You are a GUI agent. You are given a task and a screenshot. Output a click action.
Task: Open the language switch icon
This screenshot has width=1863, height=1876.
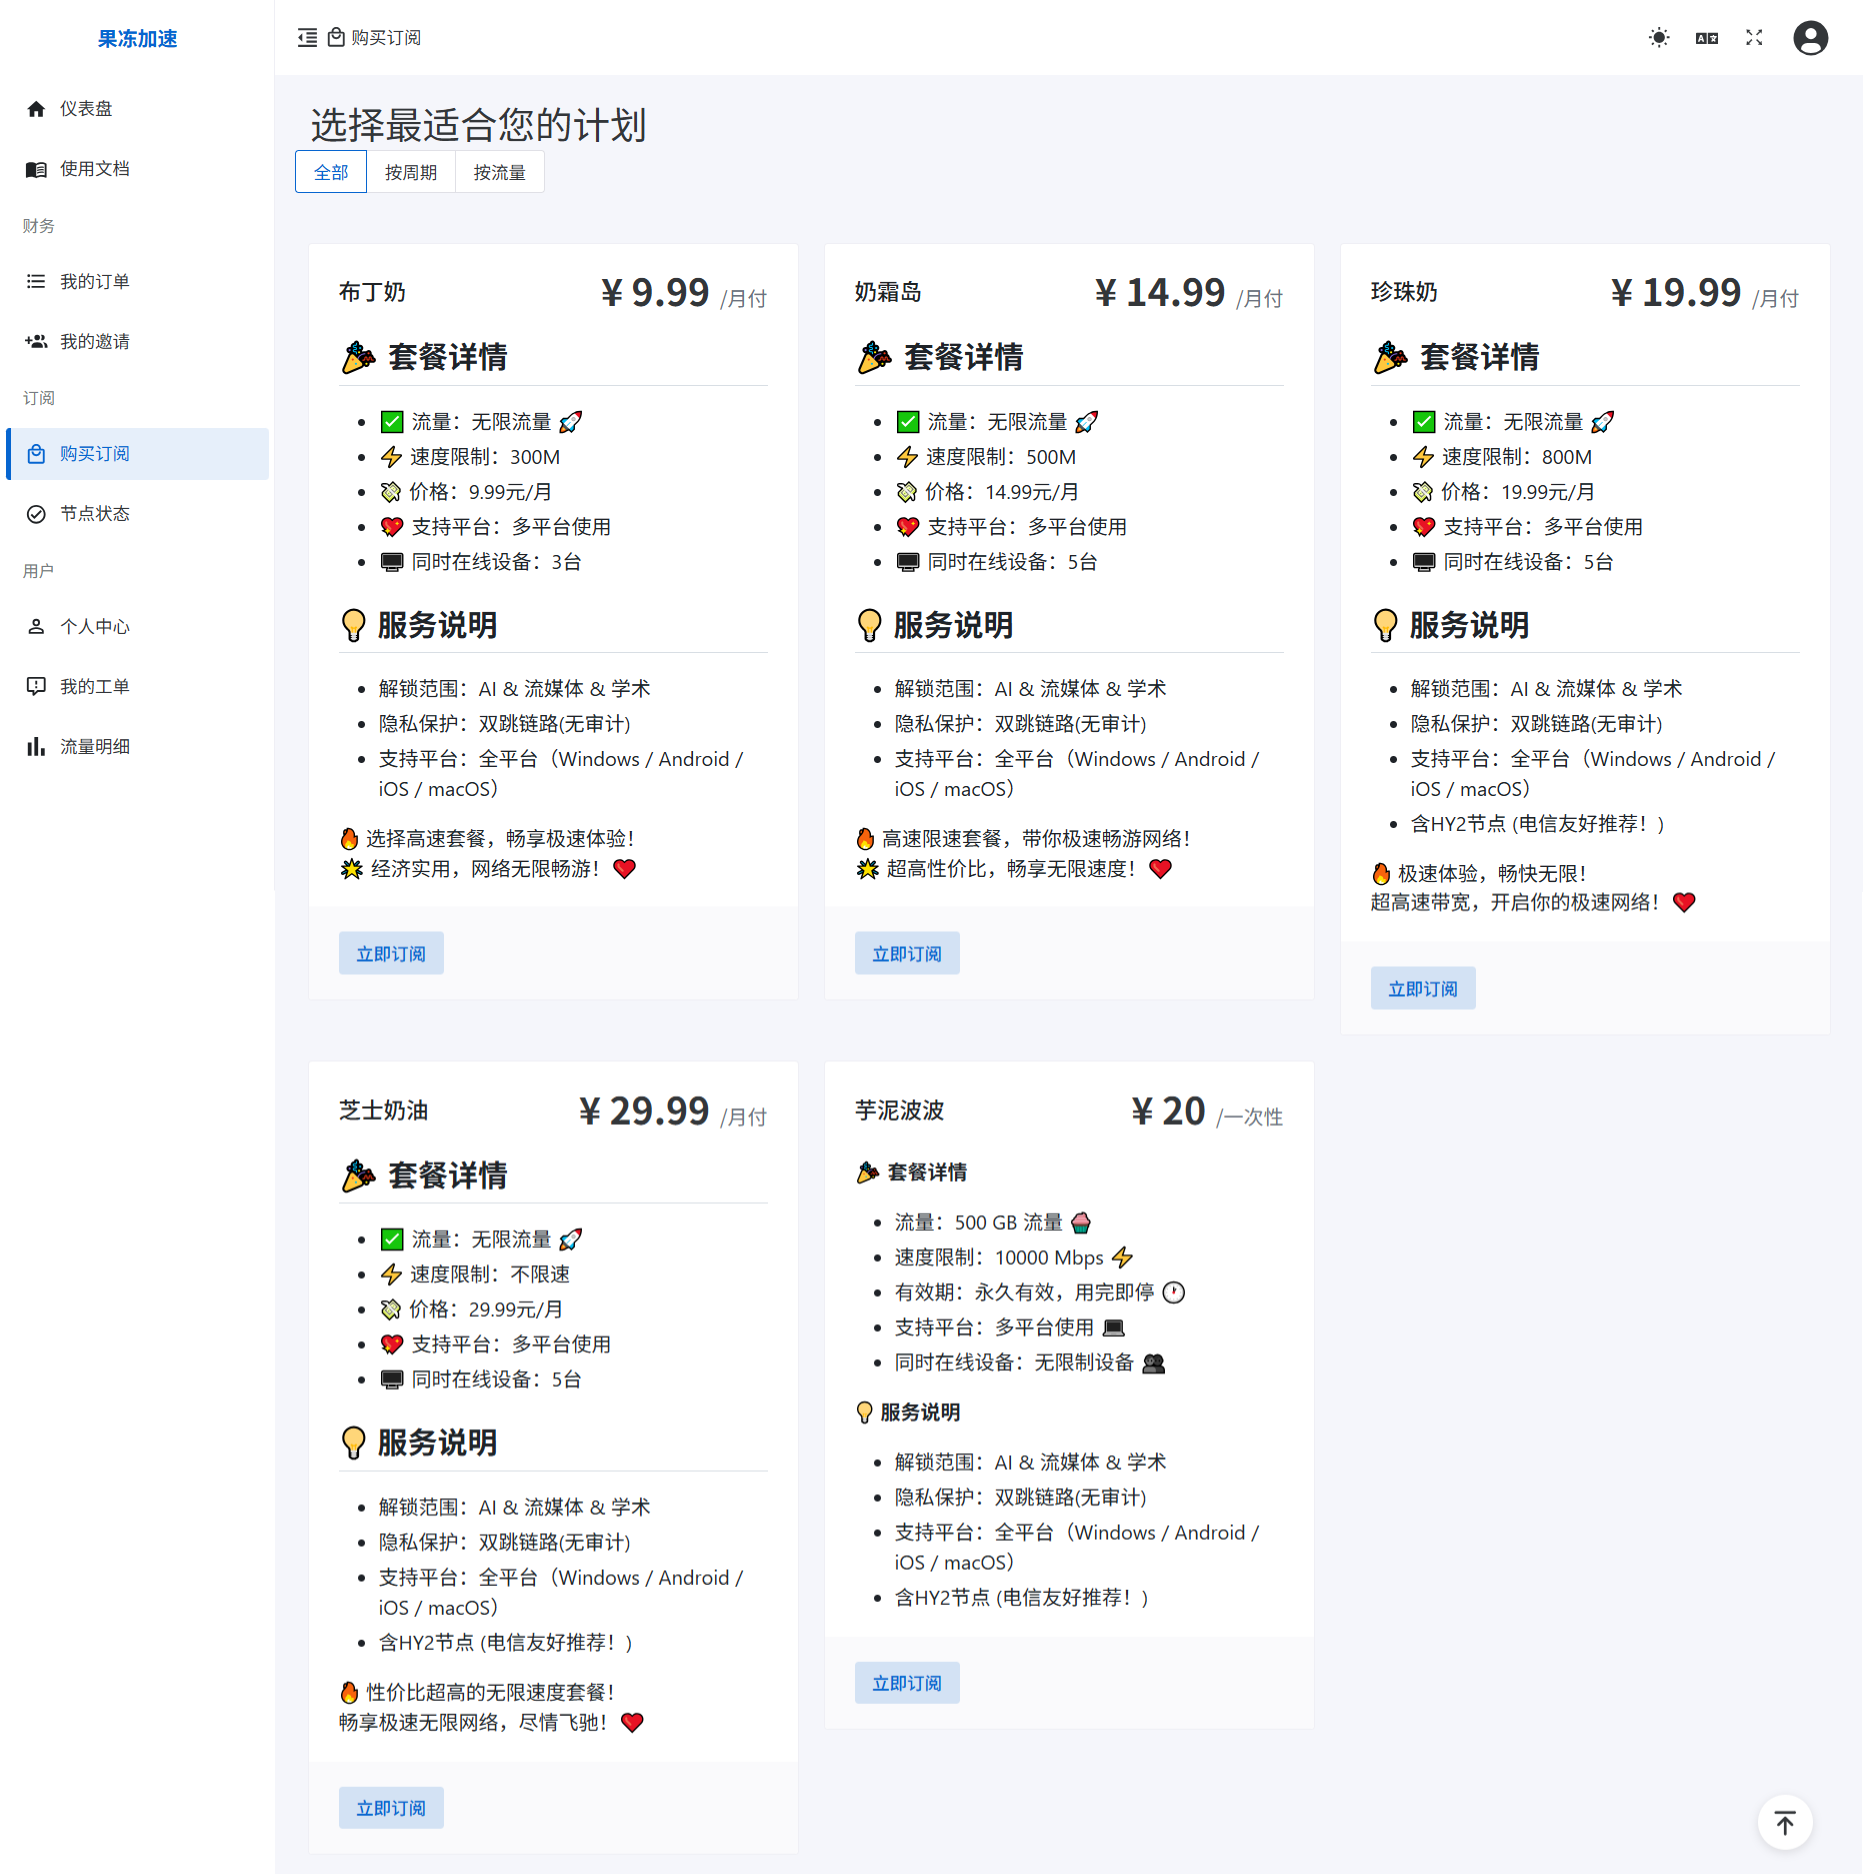coord(1707,38)
